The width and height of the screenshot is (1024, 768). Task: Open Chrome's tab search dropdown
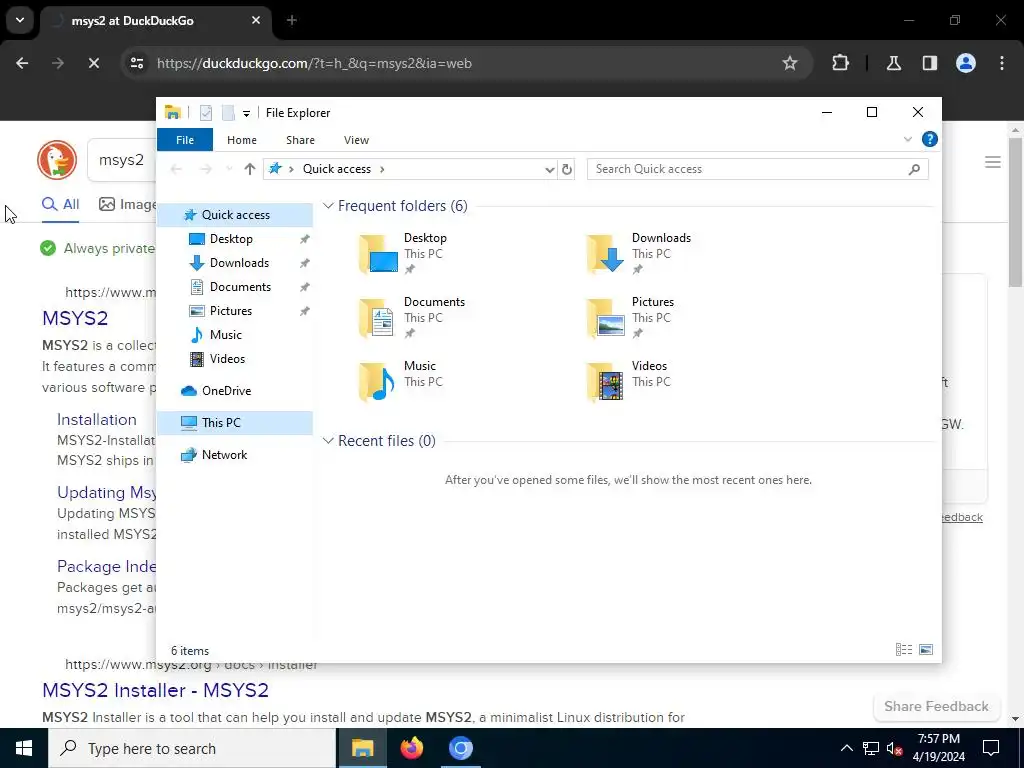tap(20, 20)
